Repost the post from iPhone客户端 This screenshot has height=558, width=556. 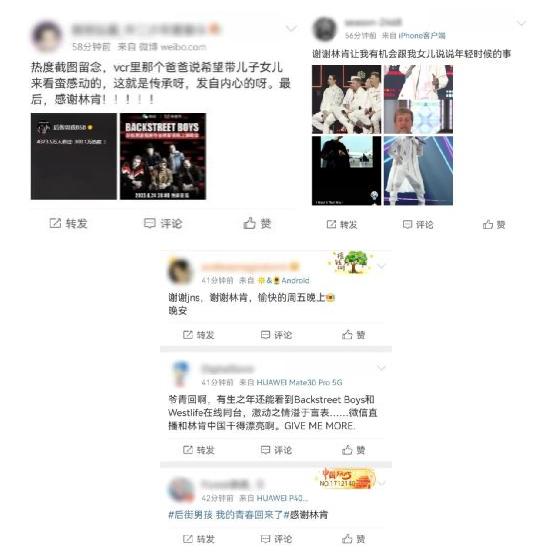[x=342, y=225]
